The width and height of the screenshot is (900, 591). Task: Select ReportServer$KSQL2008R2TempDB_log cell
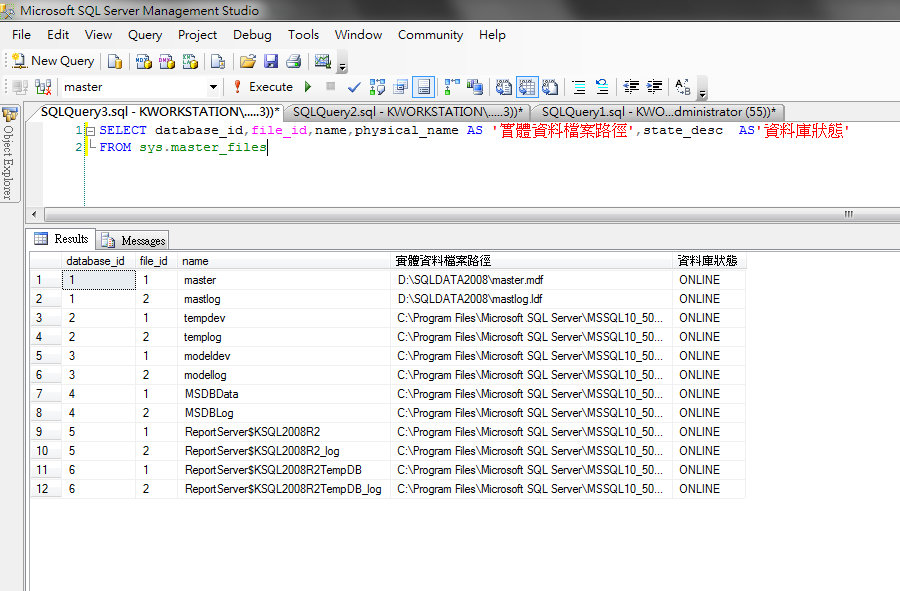pyautogui.click(x=284, y=489)
